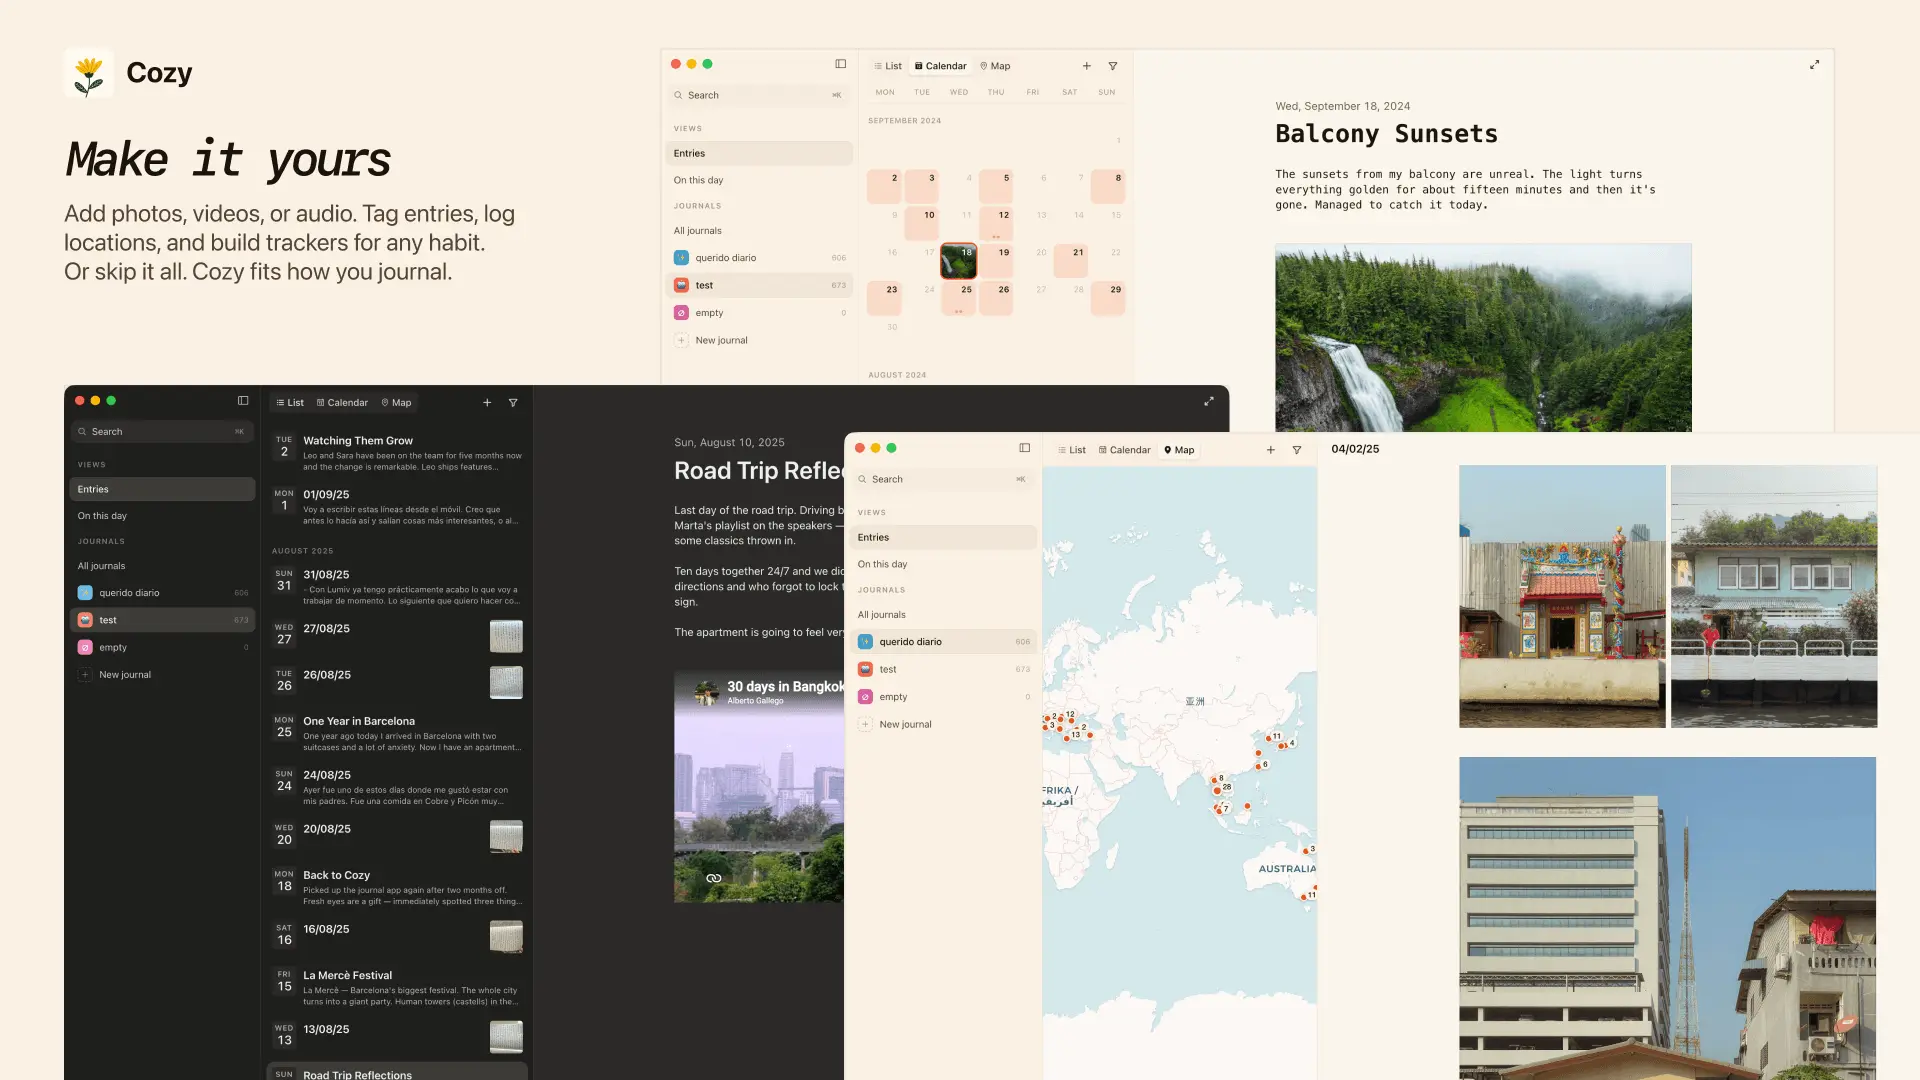Click empty journal icon in map window
This screenshot has height=1080, width=1920.
coord(865,697)
